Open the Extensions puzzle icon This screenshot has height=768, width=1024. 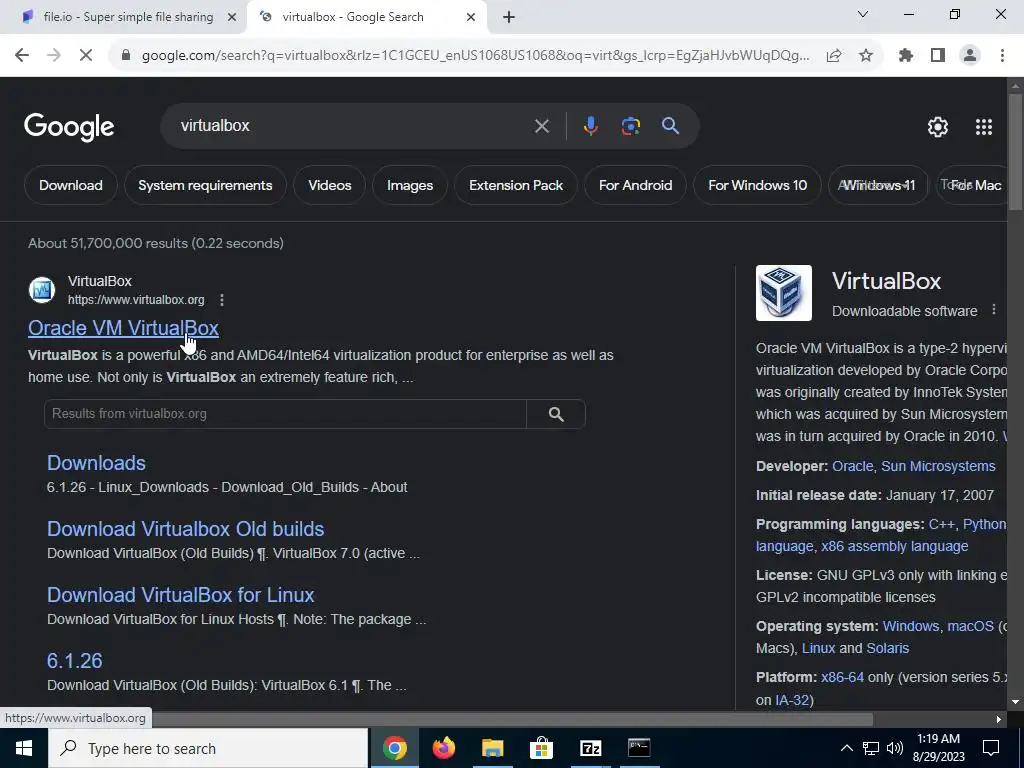click(906, 56)
